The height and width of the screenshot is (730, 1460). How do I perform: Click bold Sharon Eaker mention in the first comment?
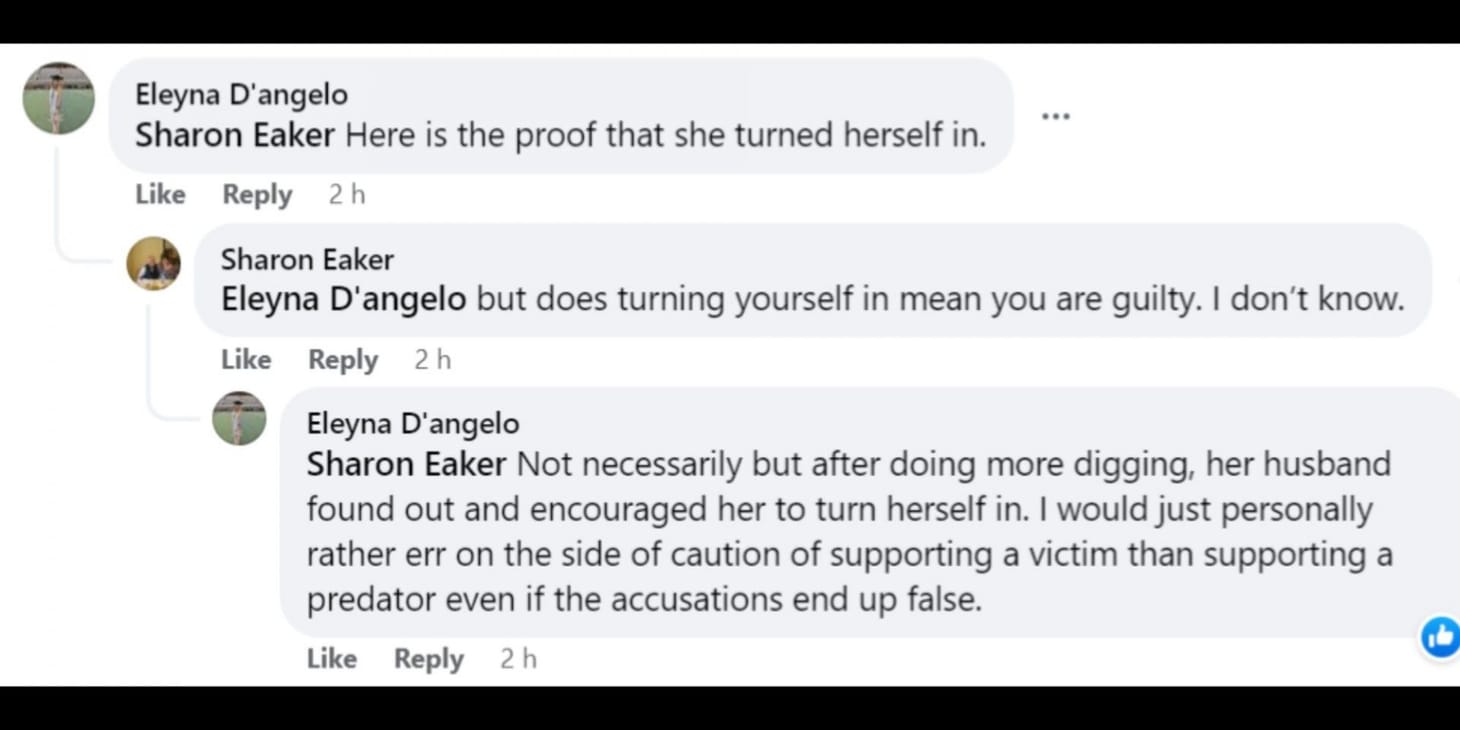235,135
